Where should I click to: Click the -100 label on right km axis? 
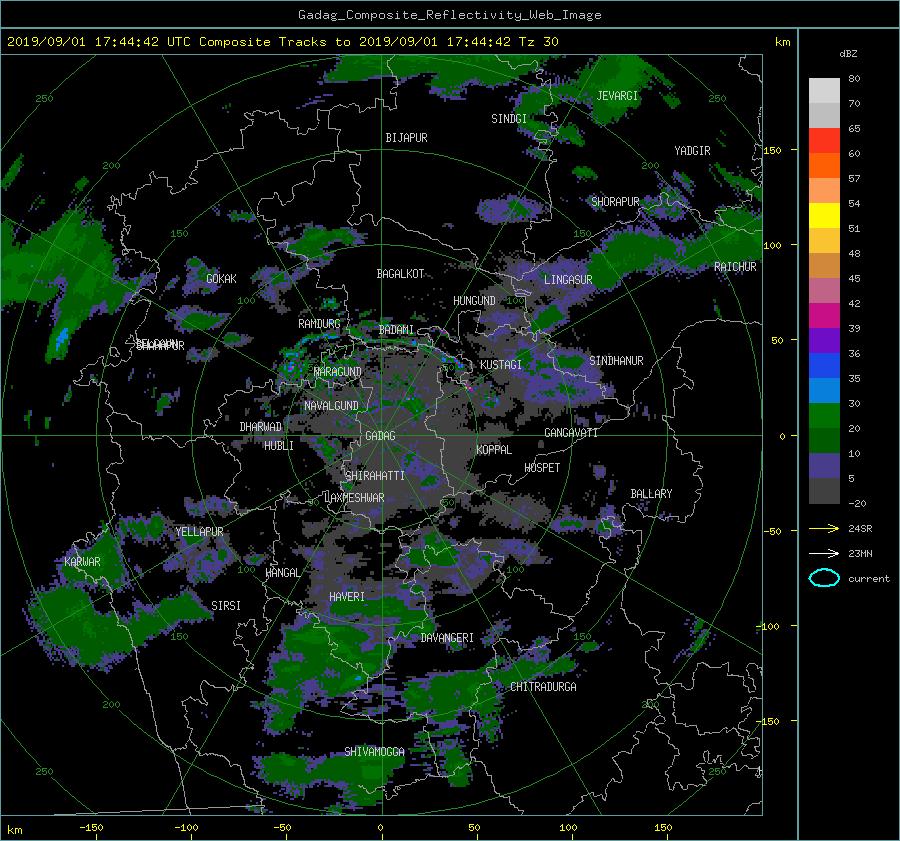pyautogui.click(x=767, y=626)
